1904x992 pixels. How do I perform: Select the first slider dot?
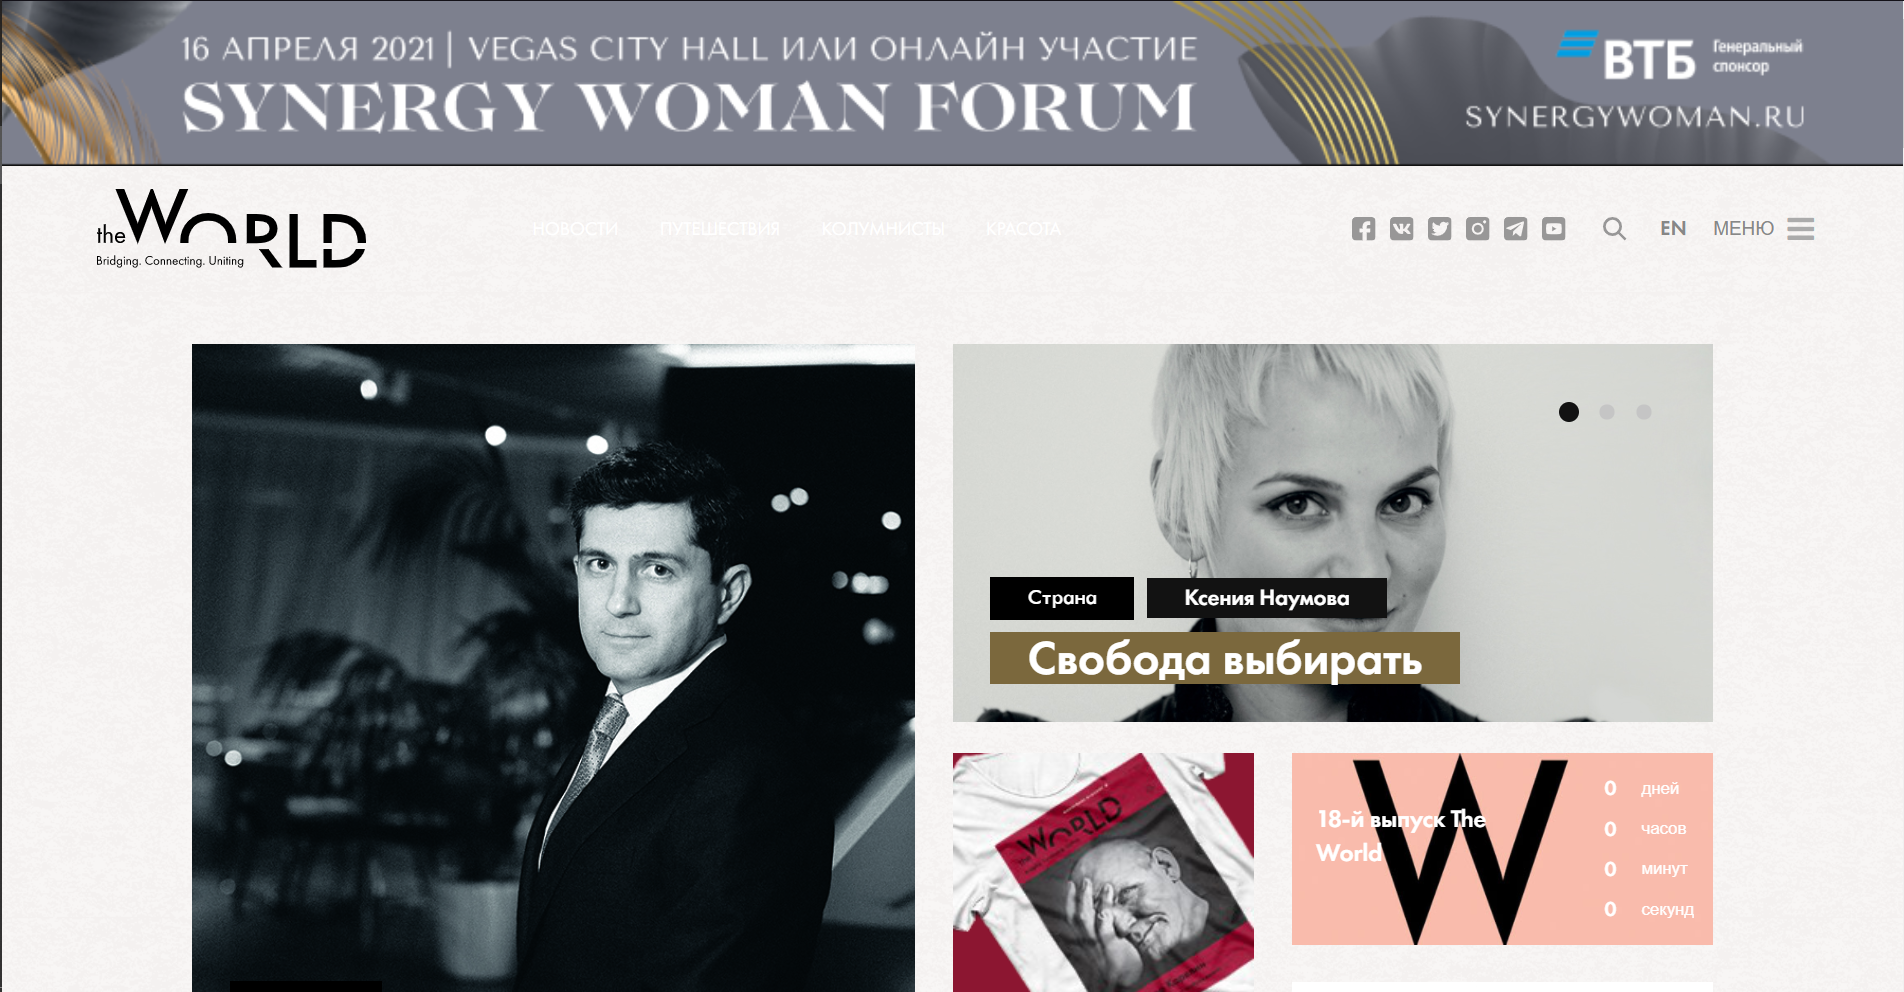tap(1569, 412)
